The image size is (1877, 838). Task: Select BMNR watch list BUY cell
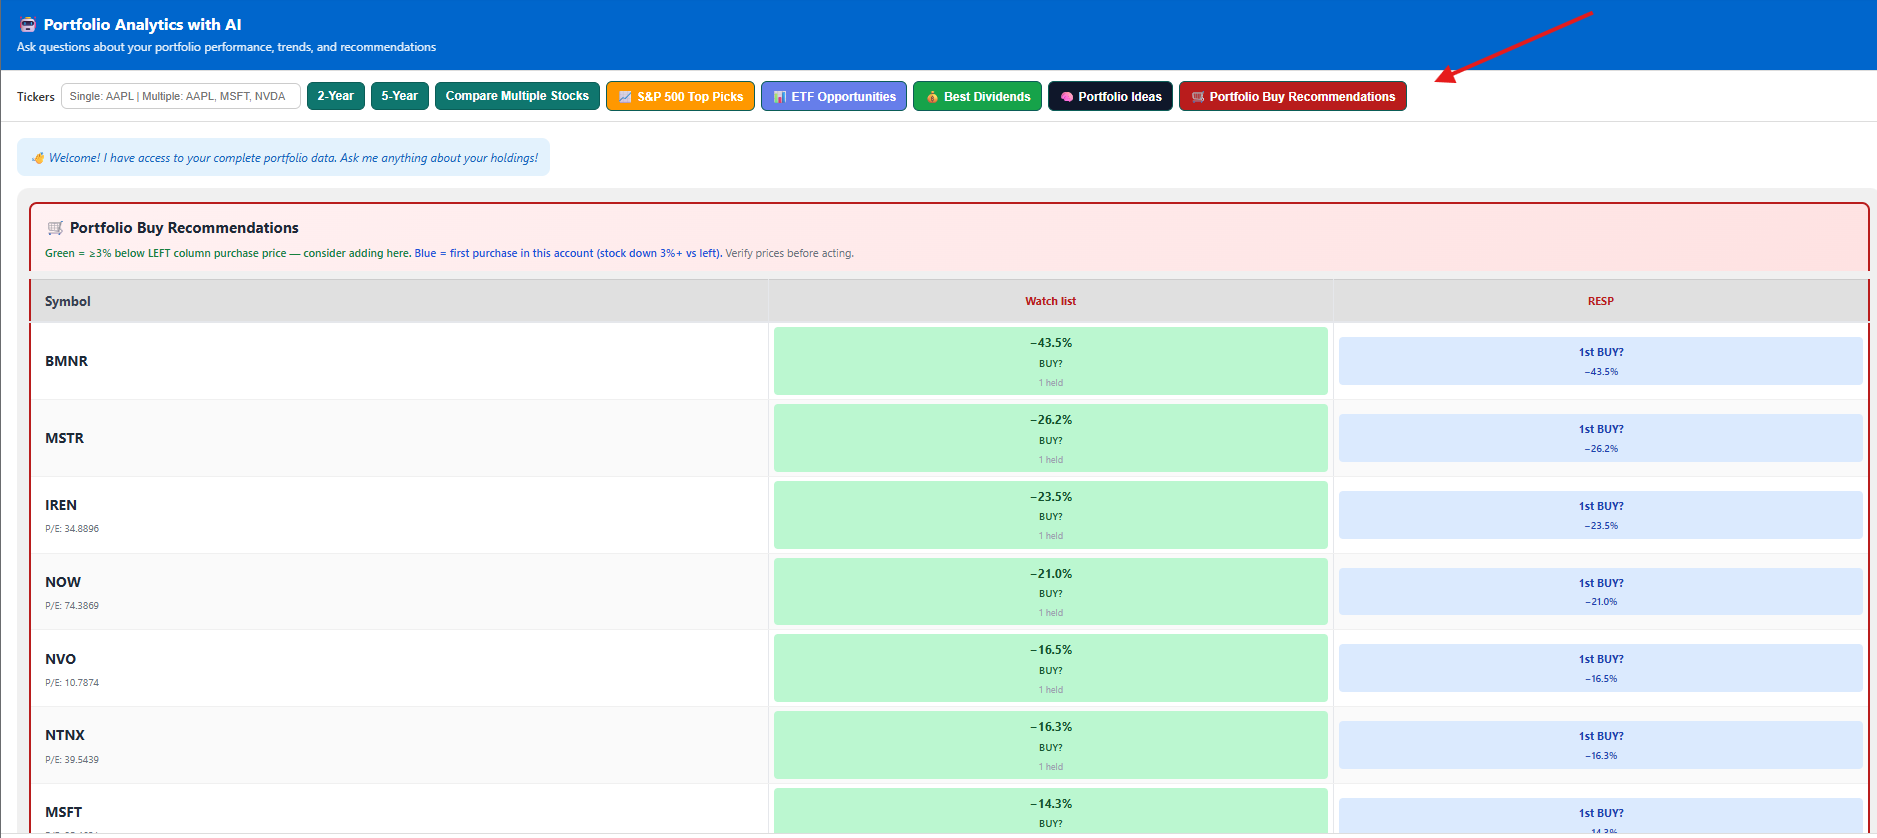[1050, 361]
